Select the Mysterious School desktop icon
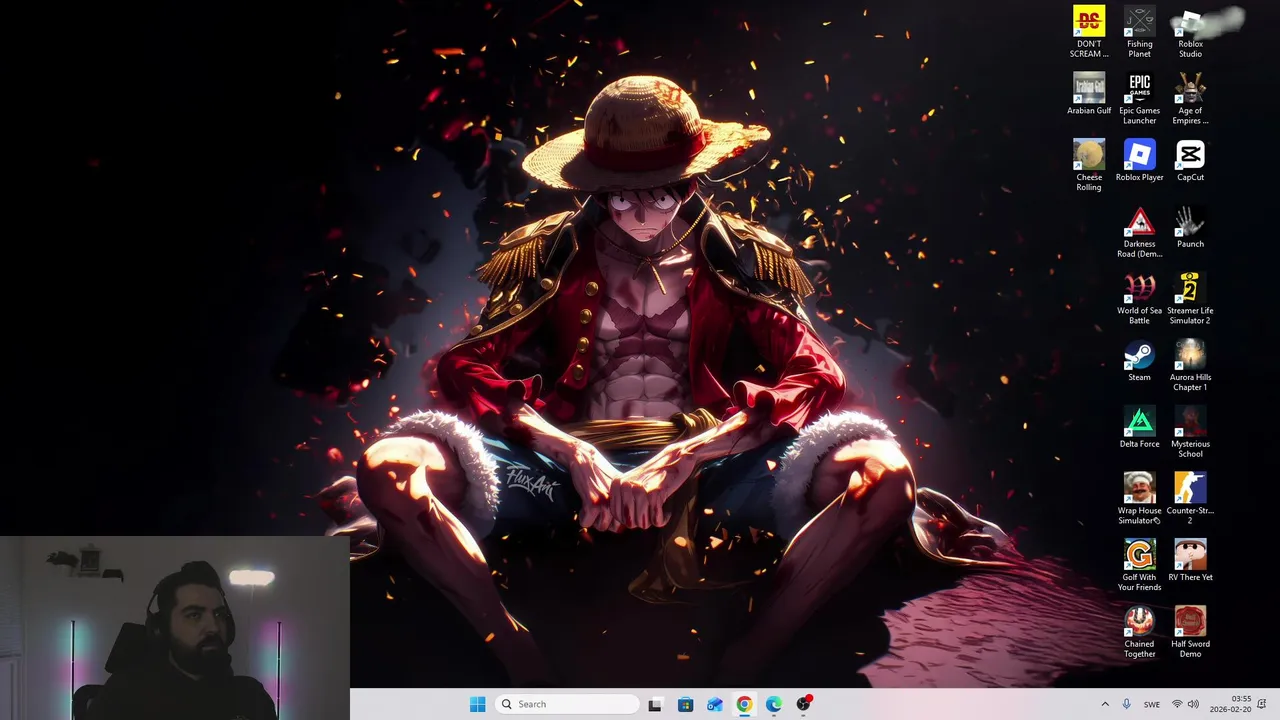1280x720 pixels. coord(1190,432)
